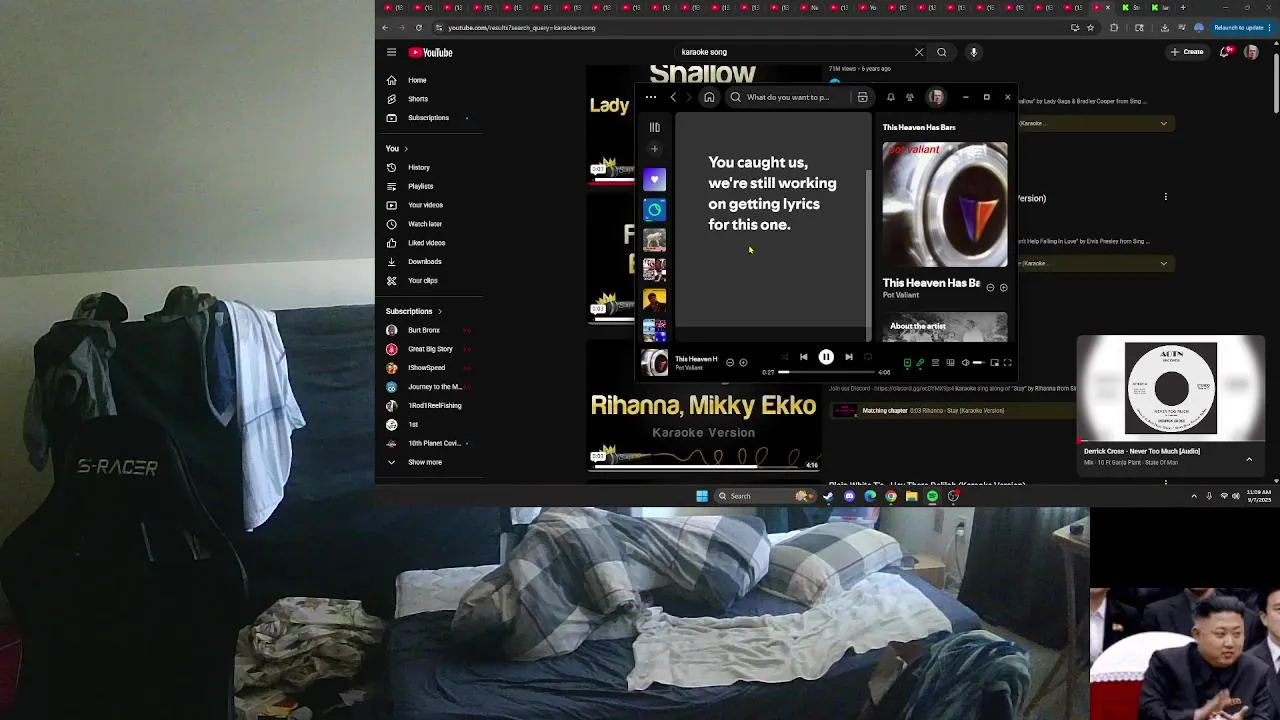Submit YouTube search with magnifier button
This screenshot has width=1280, height=720.
941,52
